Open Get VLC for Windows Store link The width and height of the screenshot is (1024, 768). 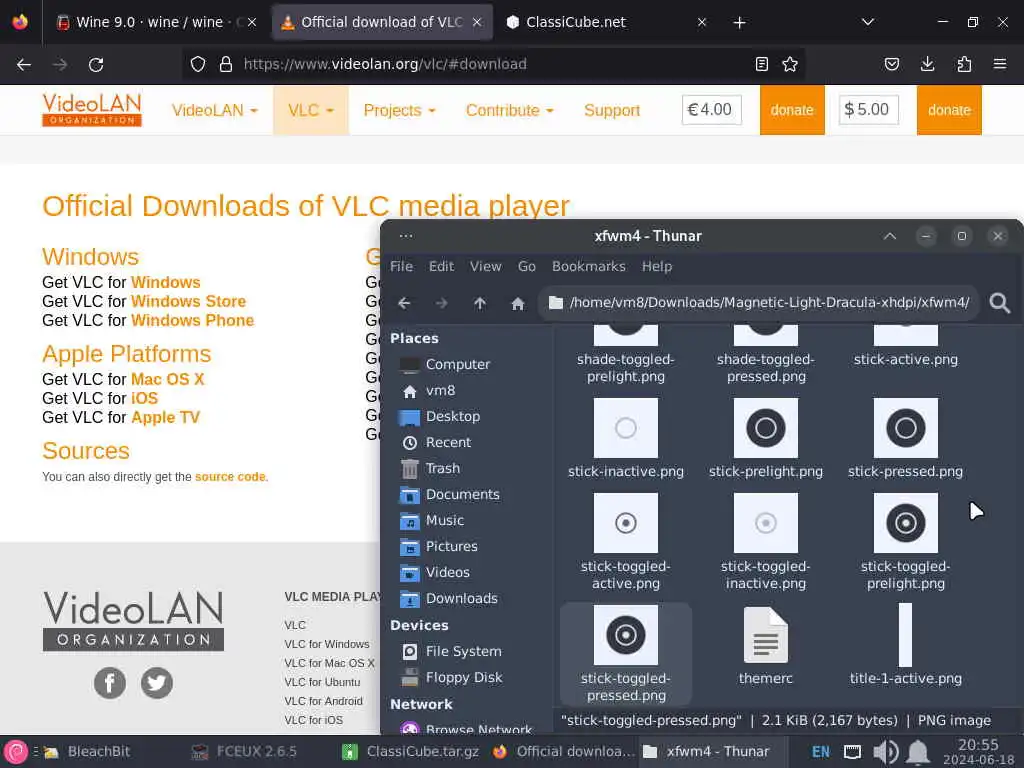(x=188, y=301)
